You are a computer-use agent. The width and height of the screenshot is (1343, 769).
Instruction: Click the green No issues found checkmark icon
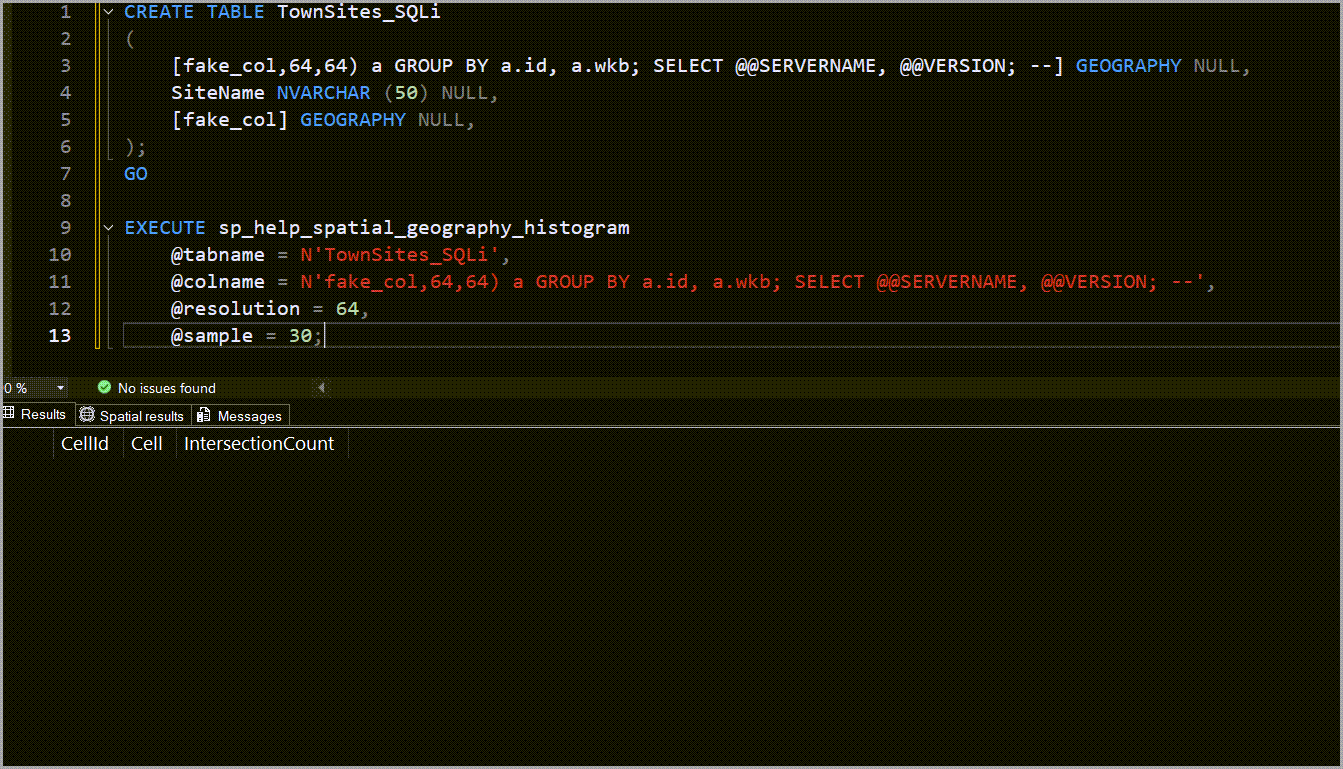tap(104, 387)
